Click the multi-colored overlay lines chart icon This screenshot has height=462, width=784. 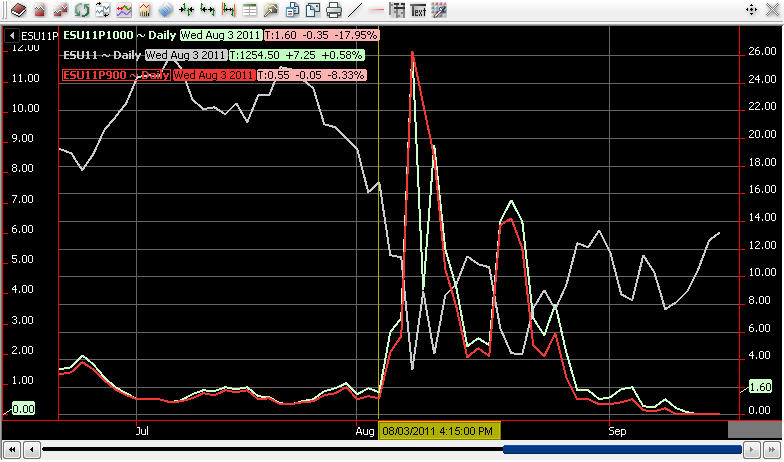pyautogui.click(x=124, y=10)
